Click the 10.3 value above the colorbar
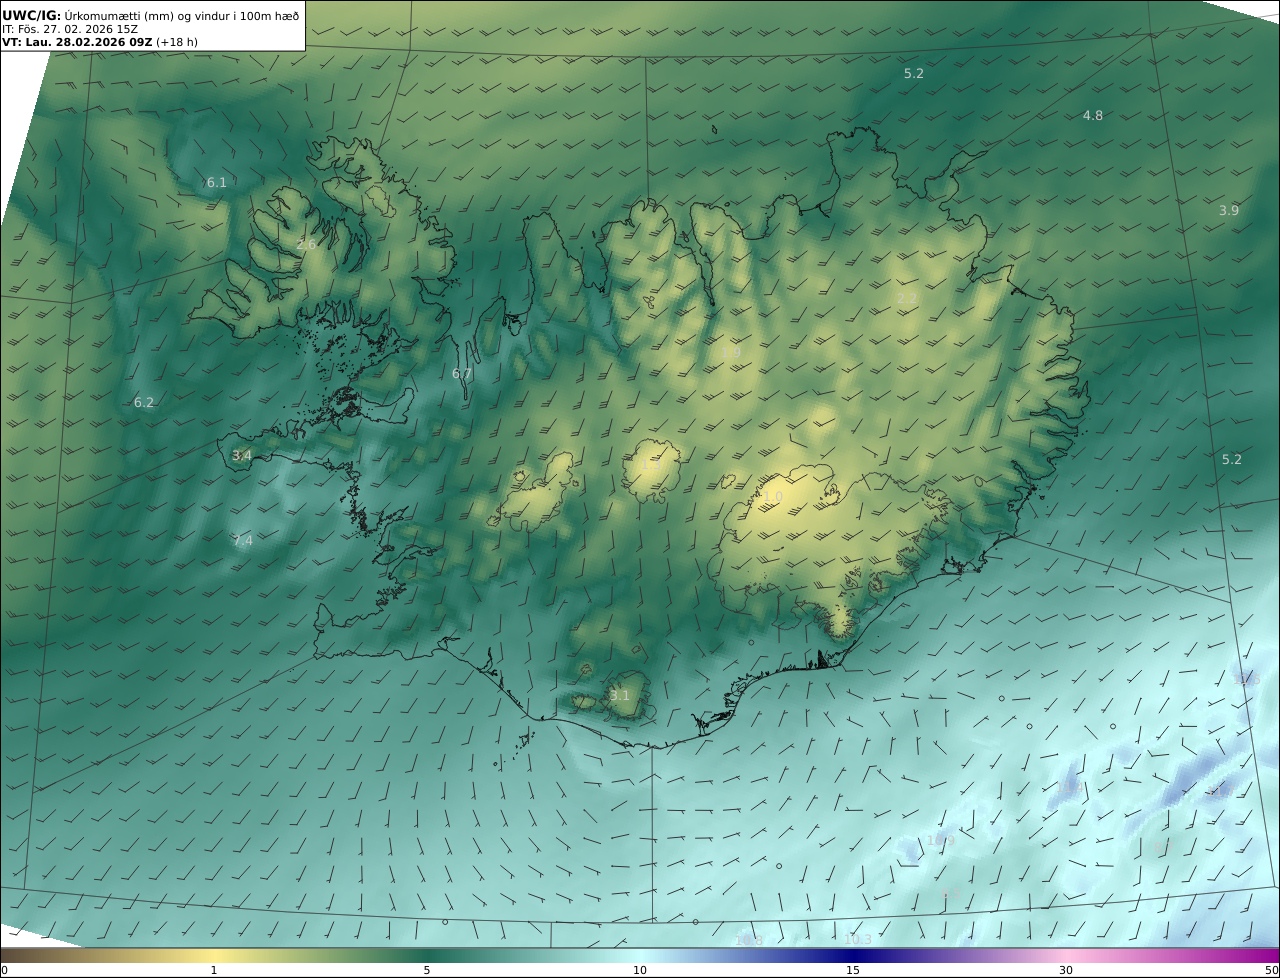Viewport: 1280px width, 978px height. [x=858, y=940]
